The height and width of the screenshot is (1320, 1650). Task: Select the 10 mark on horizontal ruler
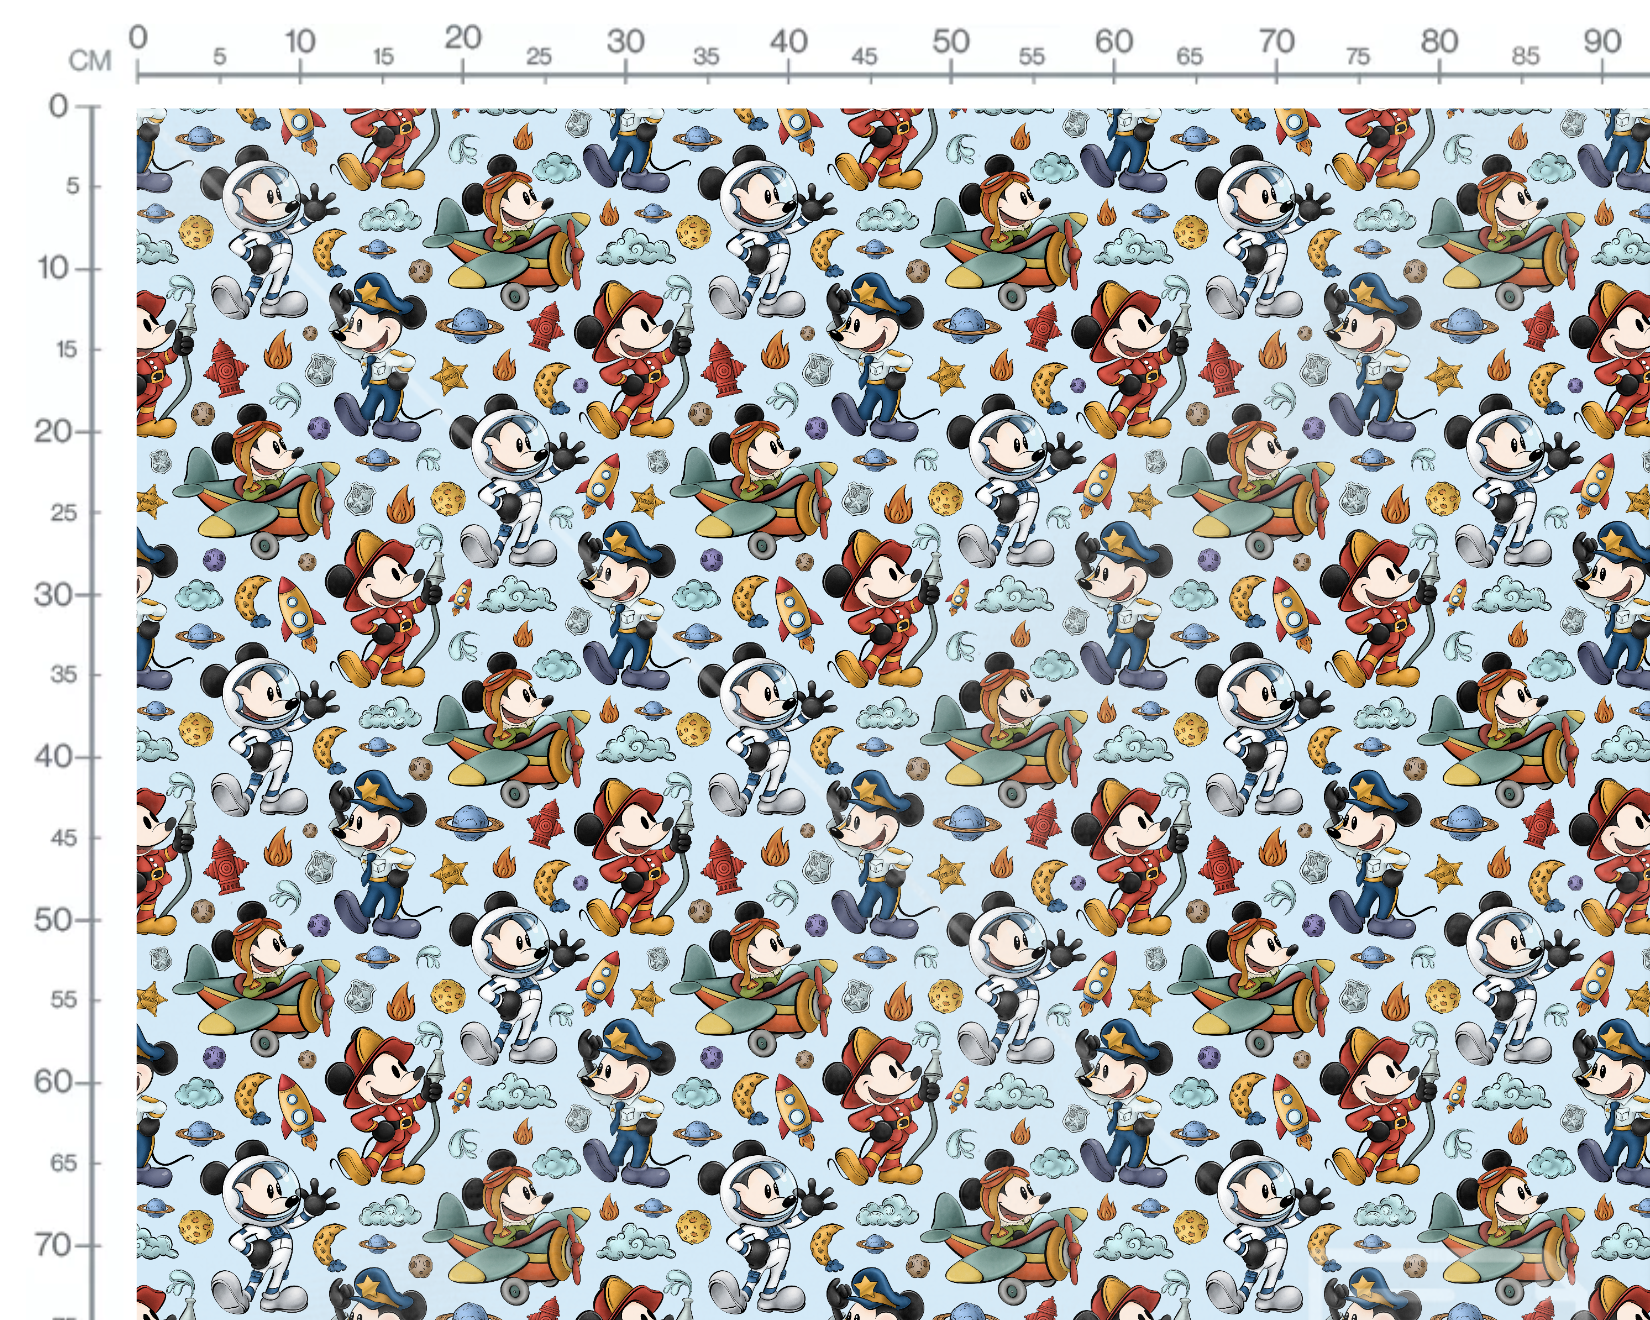tap(300, 41)
